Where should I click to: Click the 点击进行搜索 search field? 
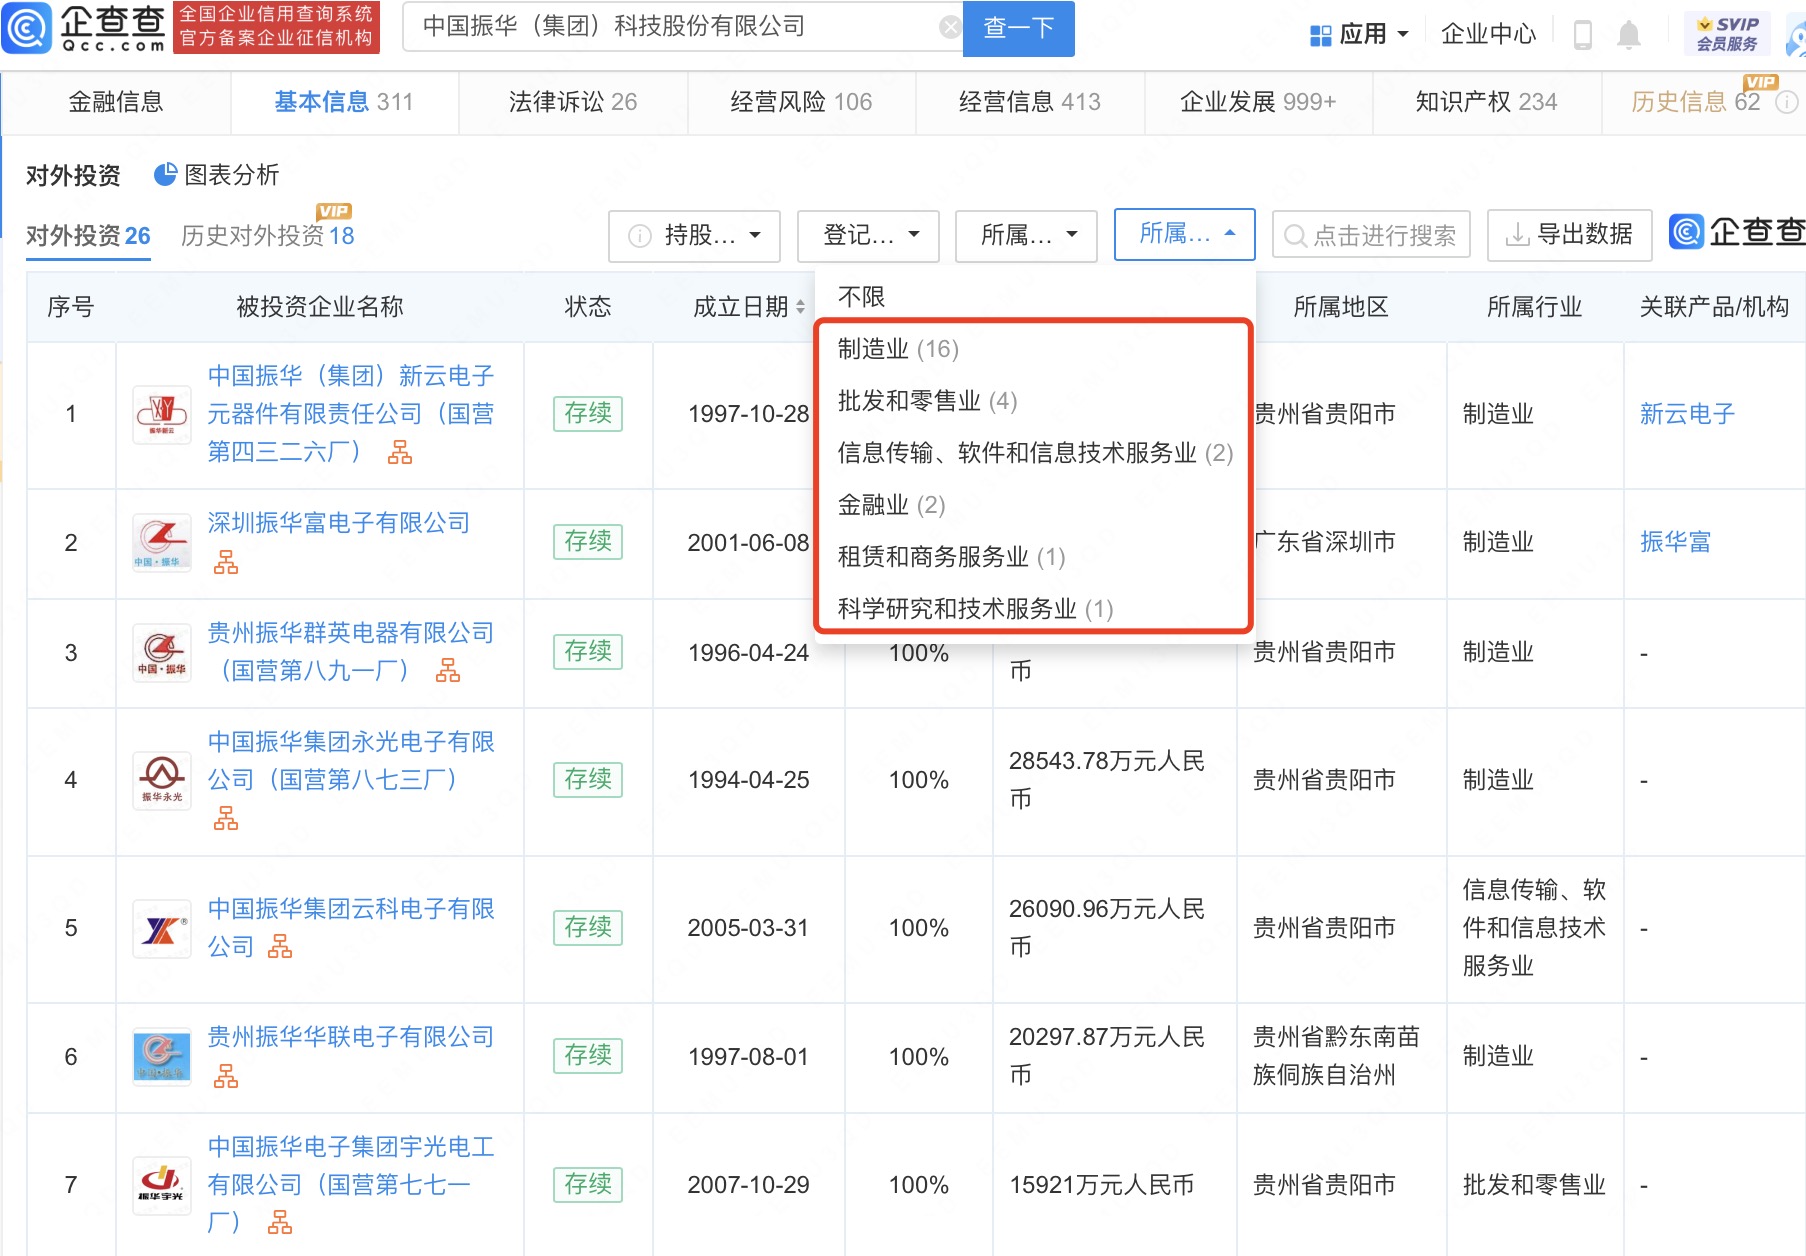click(x=1370, y=235)
